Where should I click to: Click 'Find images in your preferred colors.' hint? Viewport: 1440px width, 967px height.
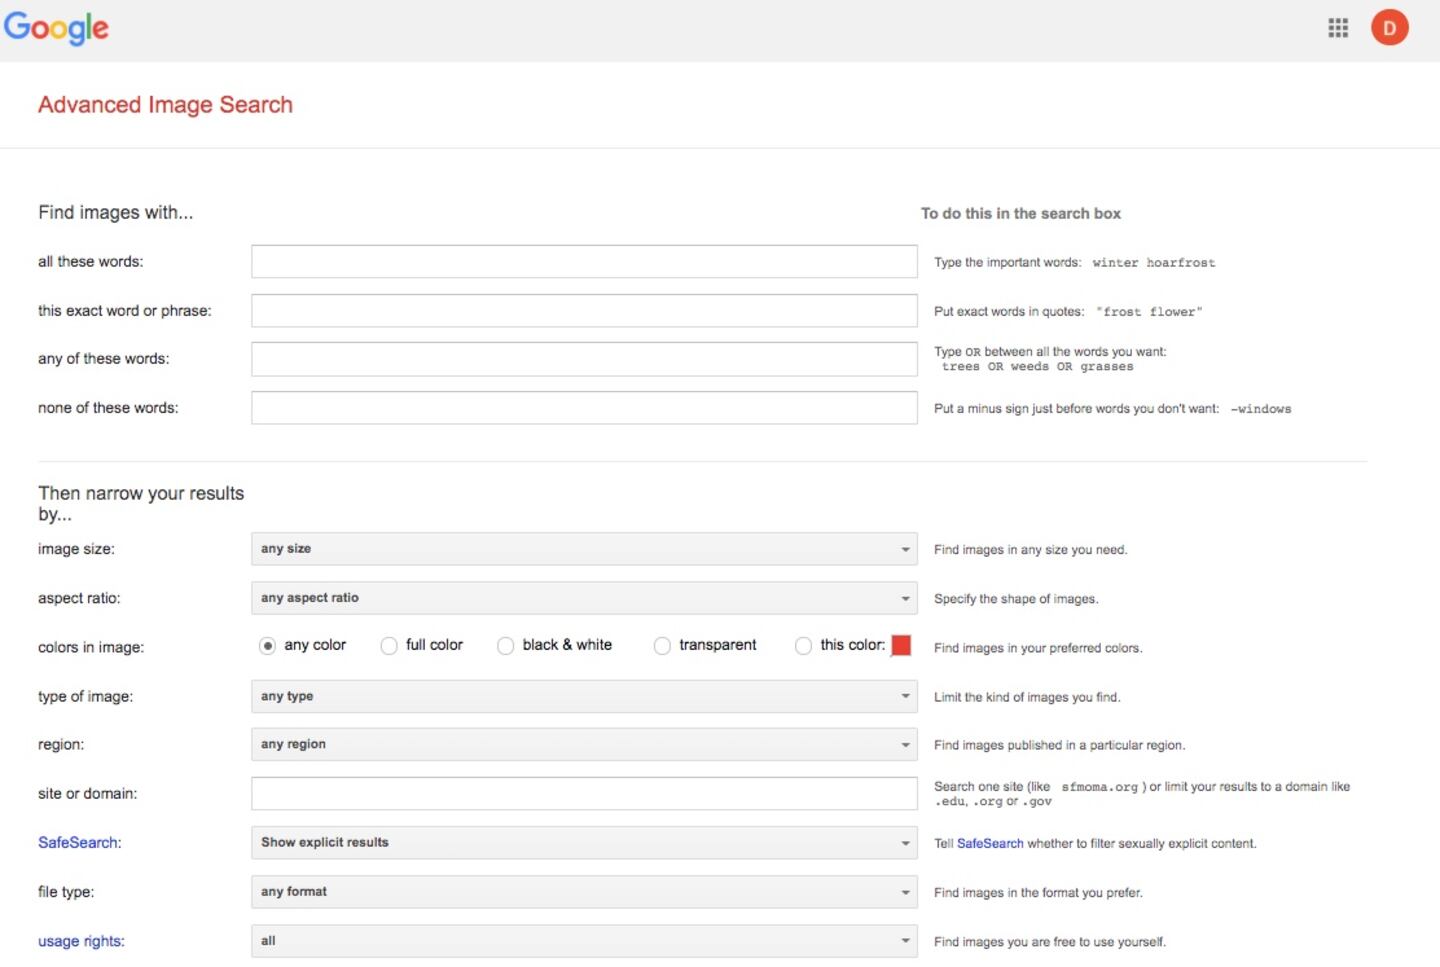1038,648
